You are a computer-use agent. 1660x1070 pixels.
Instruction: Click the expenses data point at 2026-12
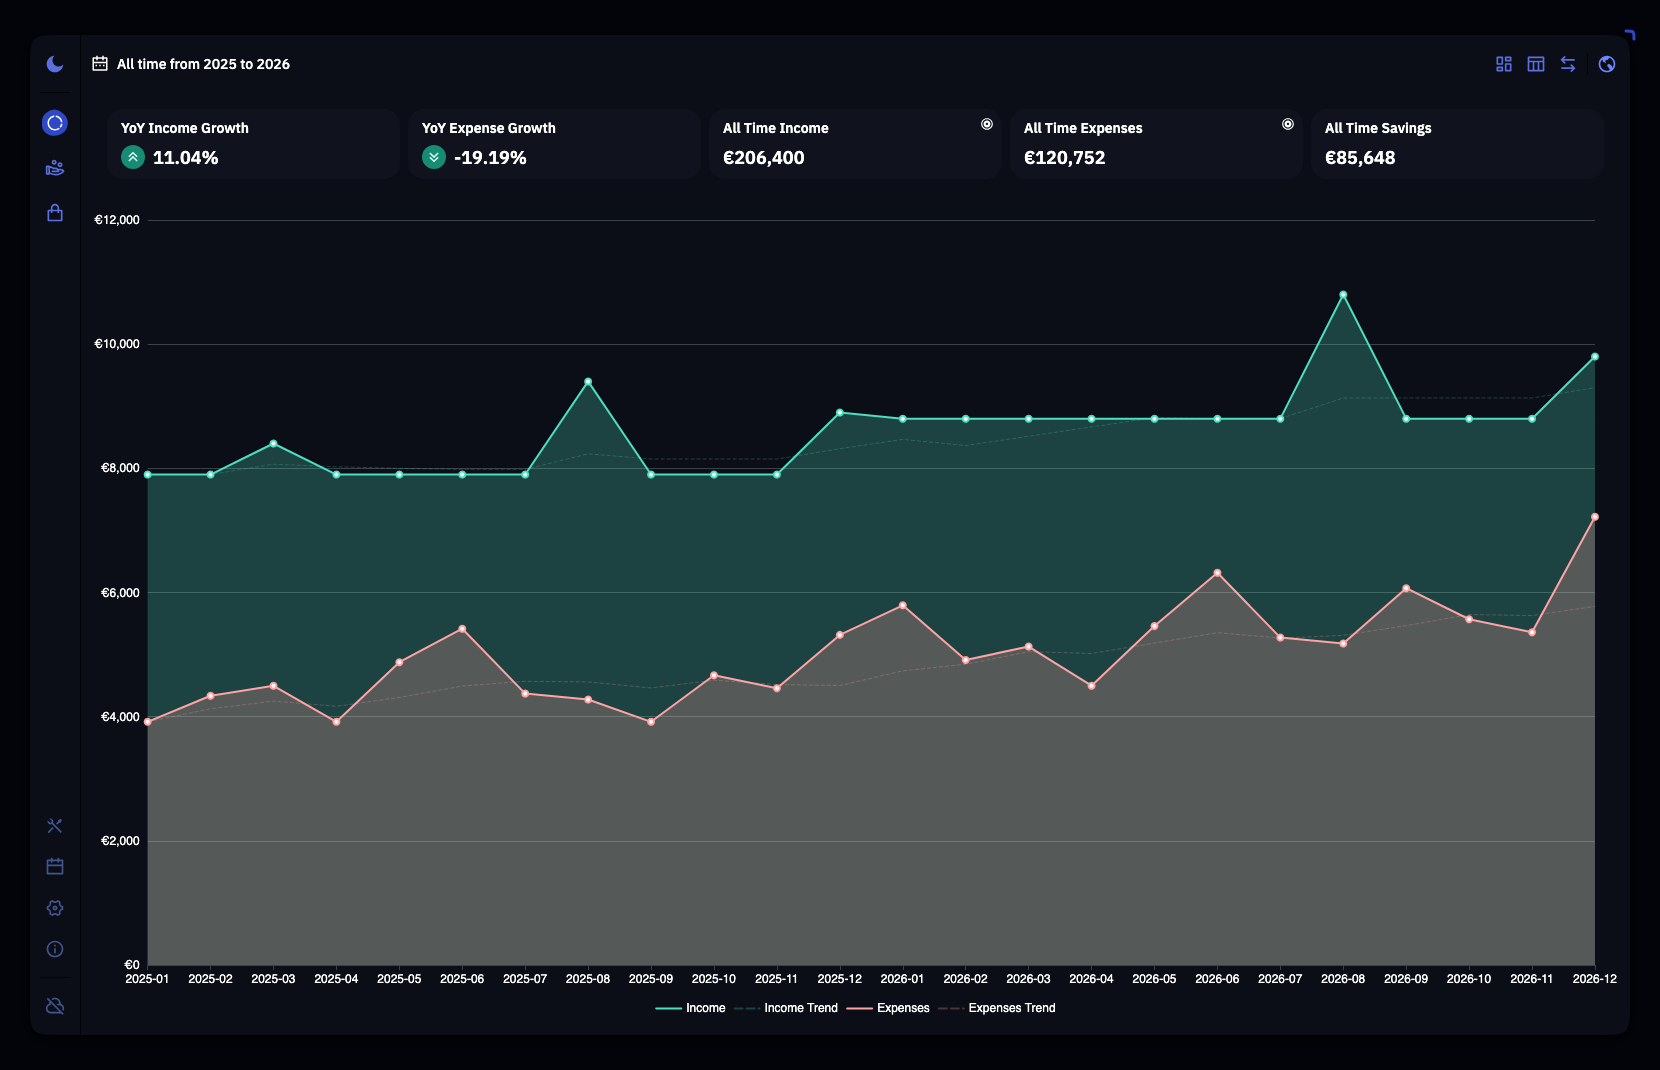coord(1595,517)
